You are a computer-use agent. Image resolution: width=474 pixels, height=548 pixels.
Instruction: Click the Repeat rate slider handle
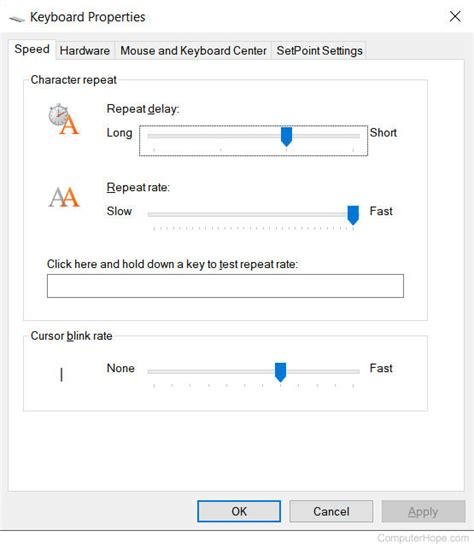click(x=353, y=215)
